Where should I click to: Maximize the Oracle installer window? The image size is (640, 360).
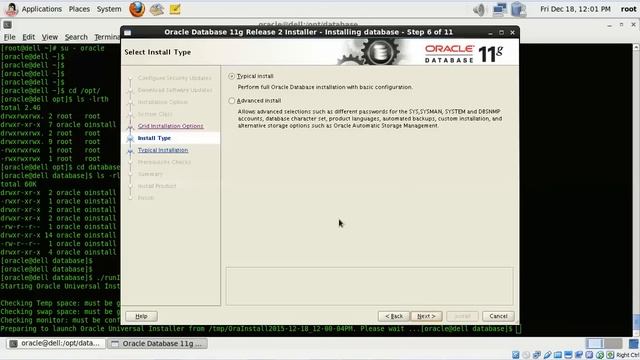pos(501,32)
